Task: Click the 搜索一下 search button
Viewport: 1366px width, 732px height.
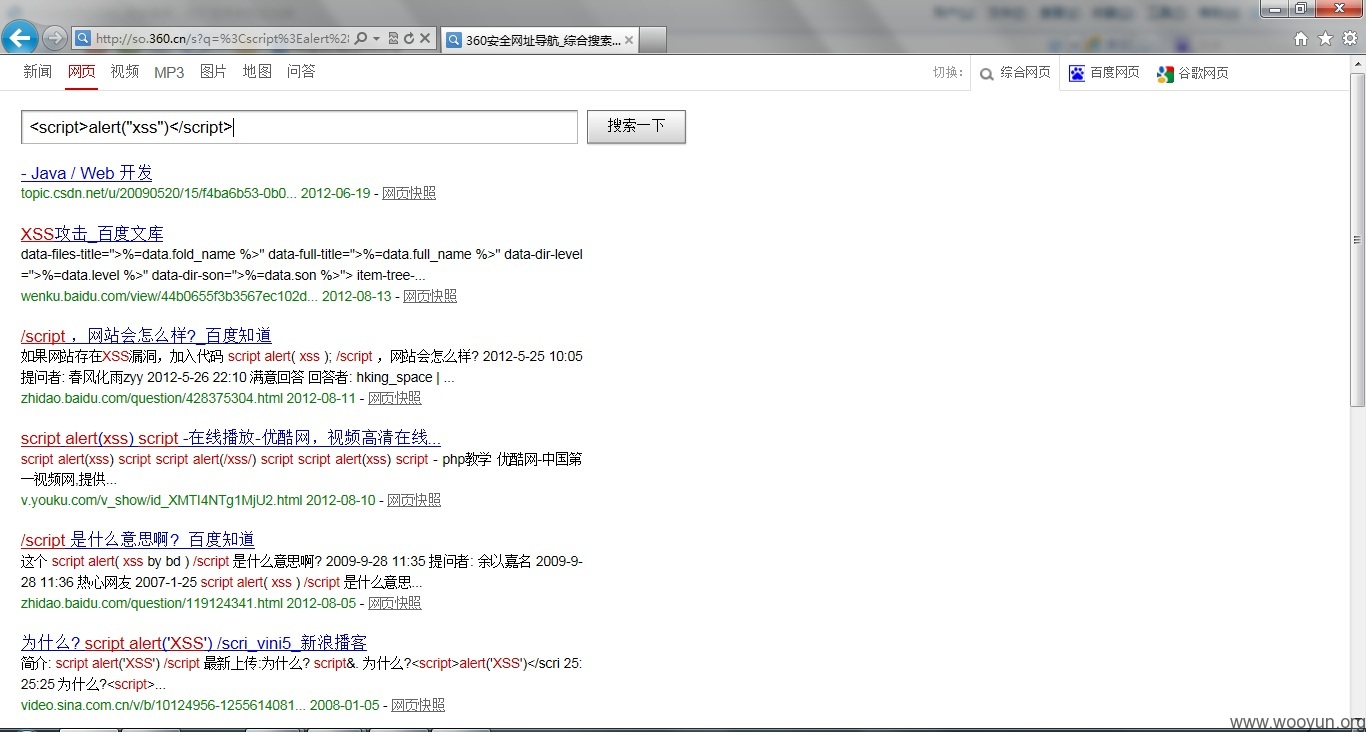Action: pyautogui.click(x=636, y=127)
